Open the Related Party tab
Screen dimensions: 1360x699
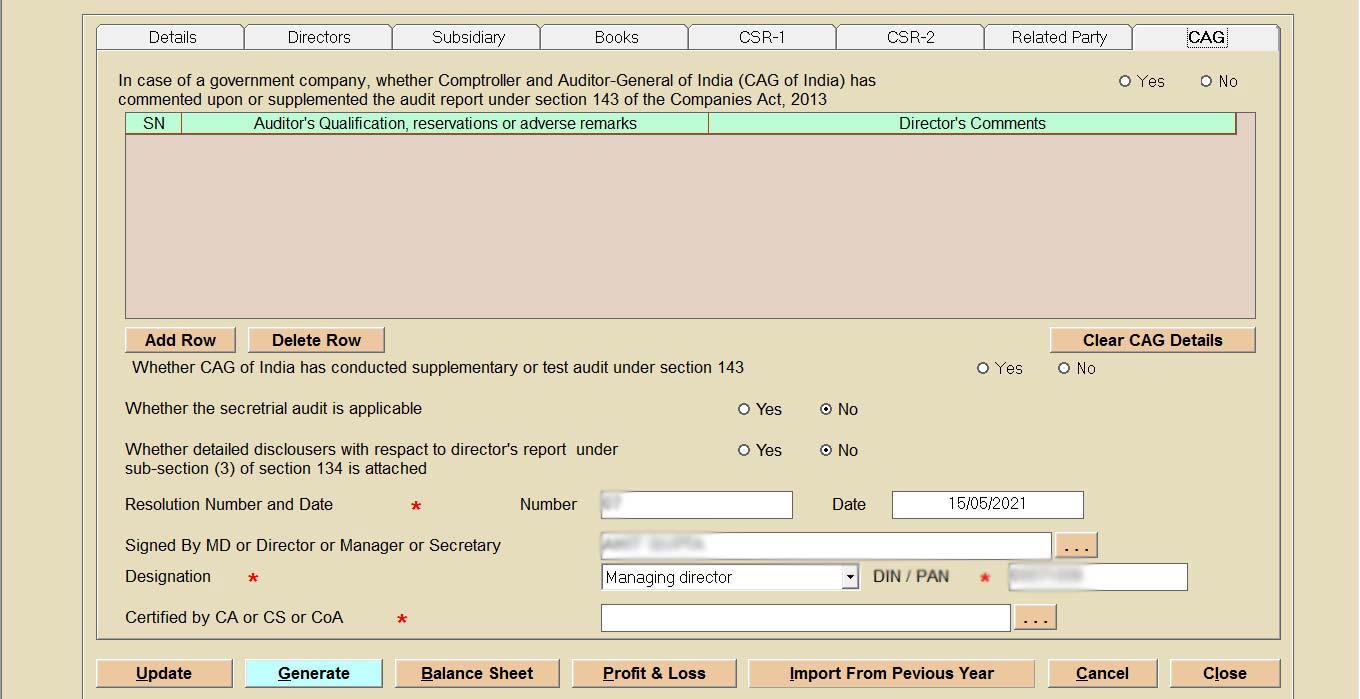(1058, 37)
